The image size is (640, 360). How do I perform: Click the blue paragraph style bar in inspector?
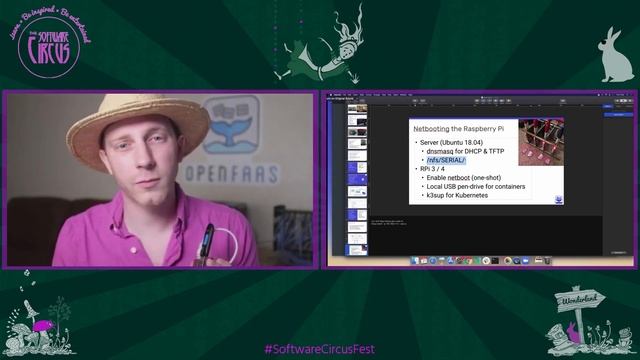tap(618, 115)
